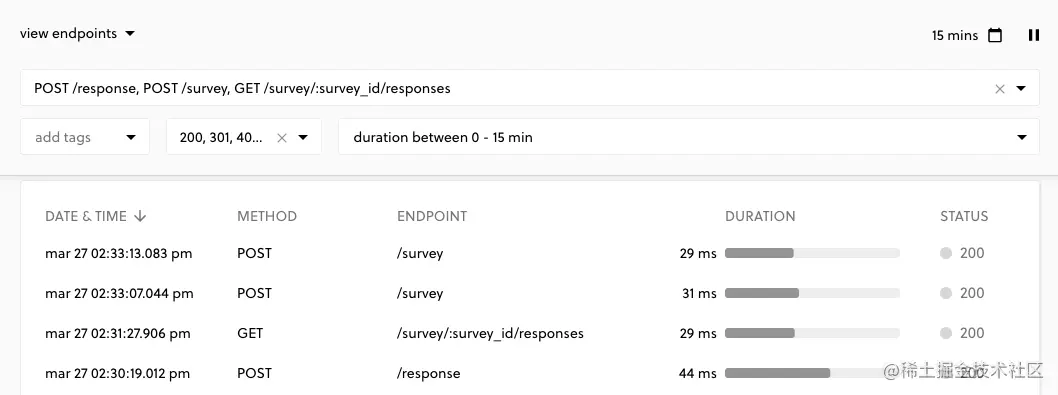Clear the status codes filter X
This screenshot has height=395, width=1058.
tap(282, 138)
